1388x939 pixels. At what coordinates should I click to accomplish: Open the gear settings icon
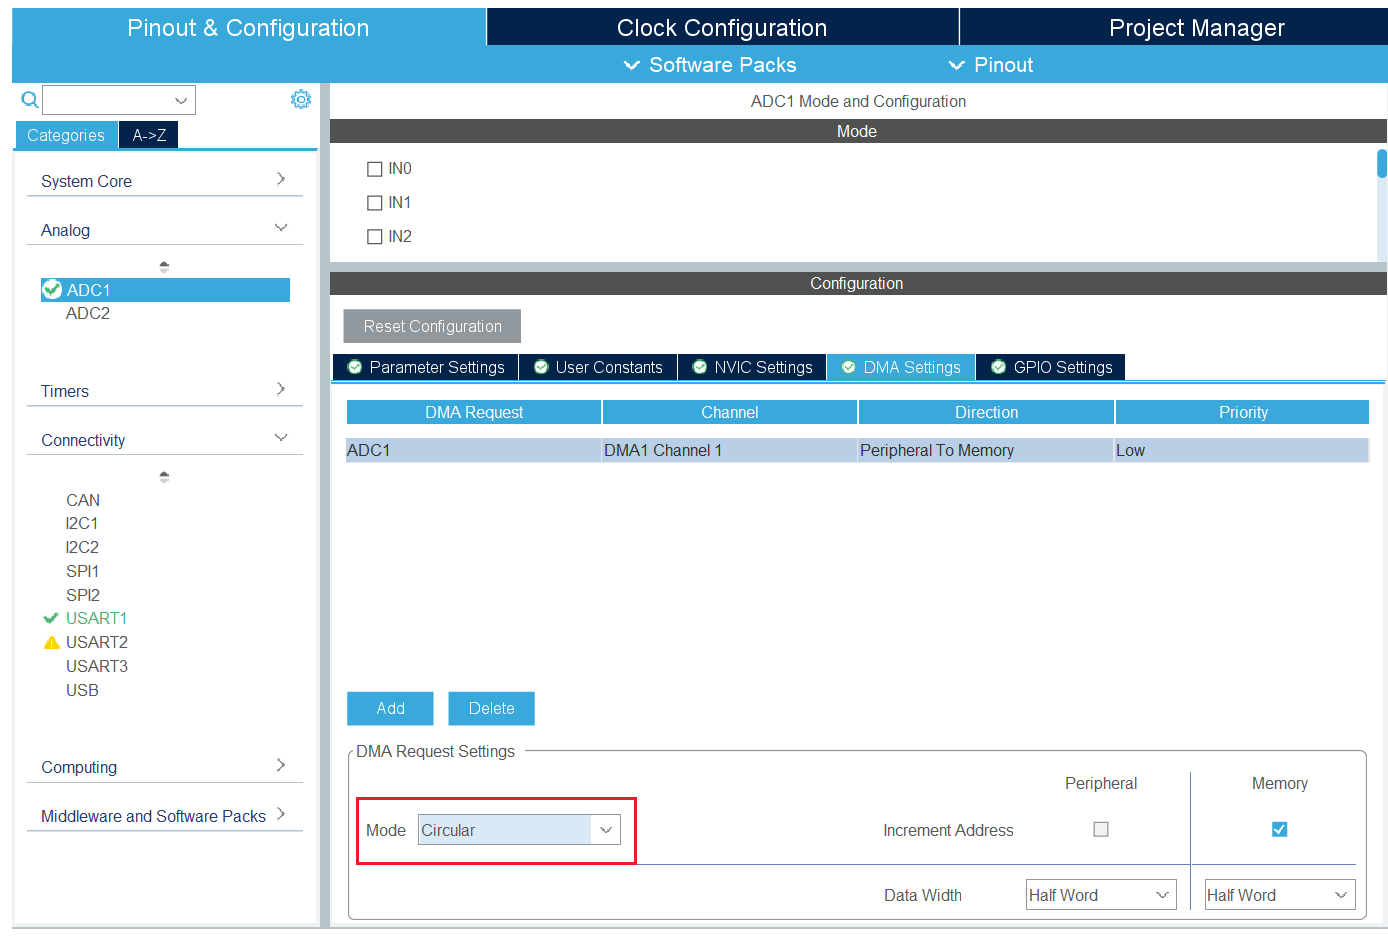click(x=301, y=99)
